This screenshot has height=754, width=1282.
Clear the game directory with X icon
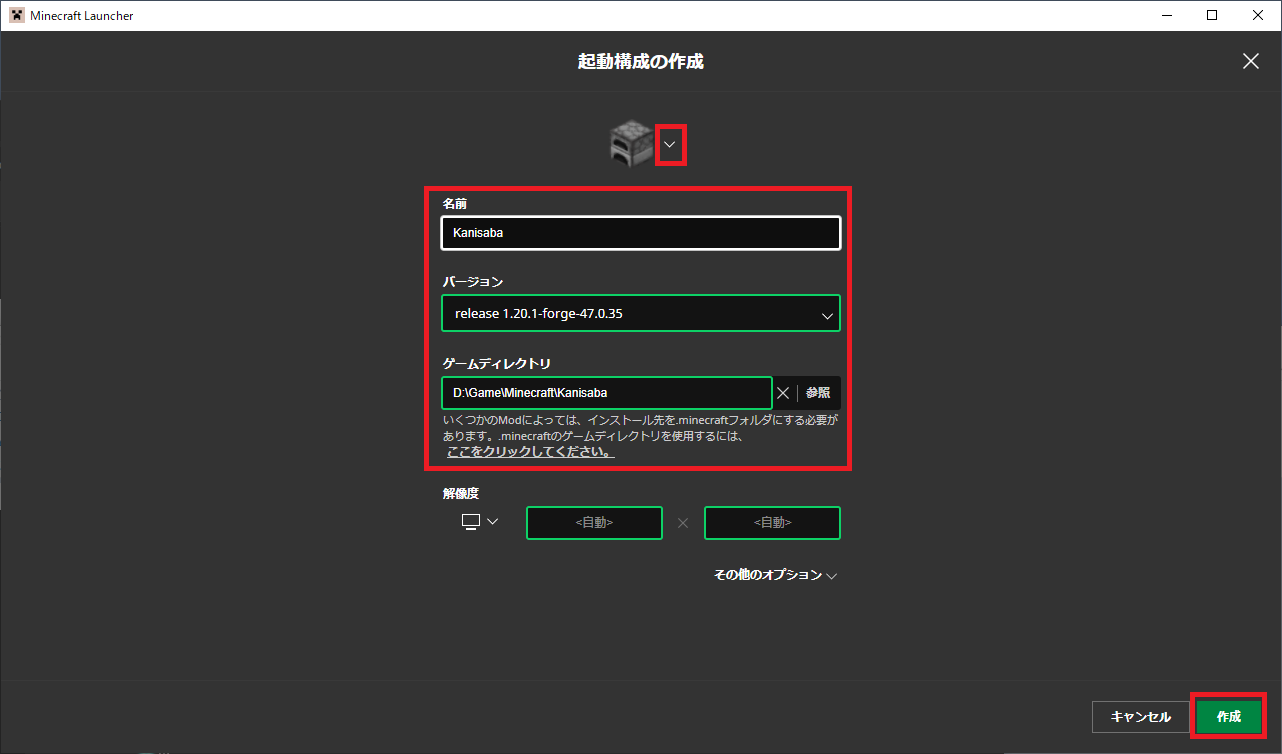783,393
